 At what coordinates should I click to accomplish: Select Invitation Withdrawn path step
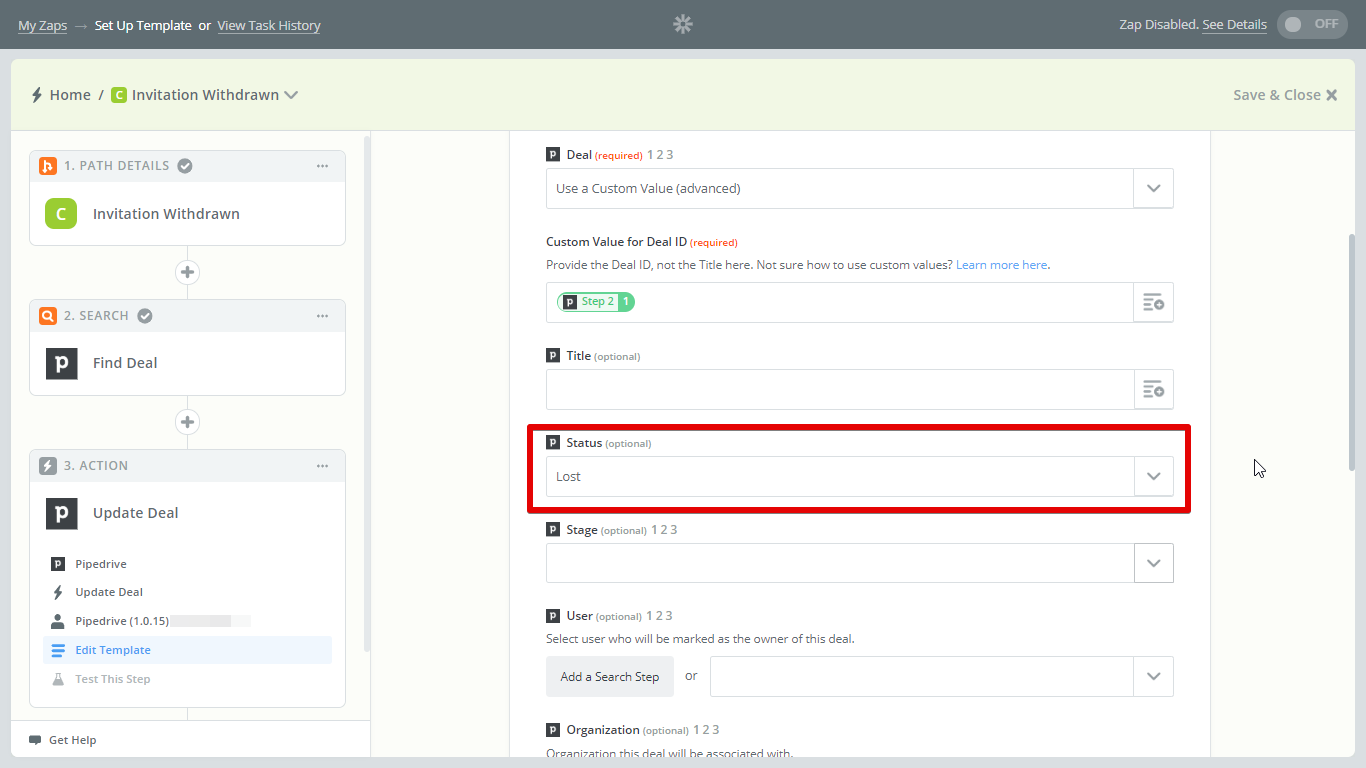pos(187,214)
